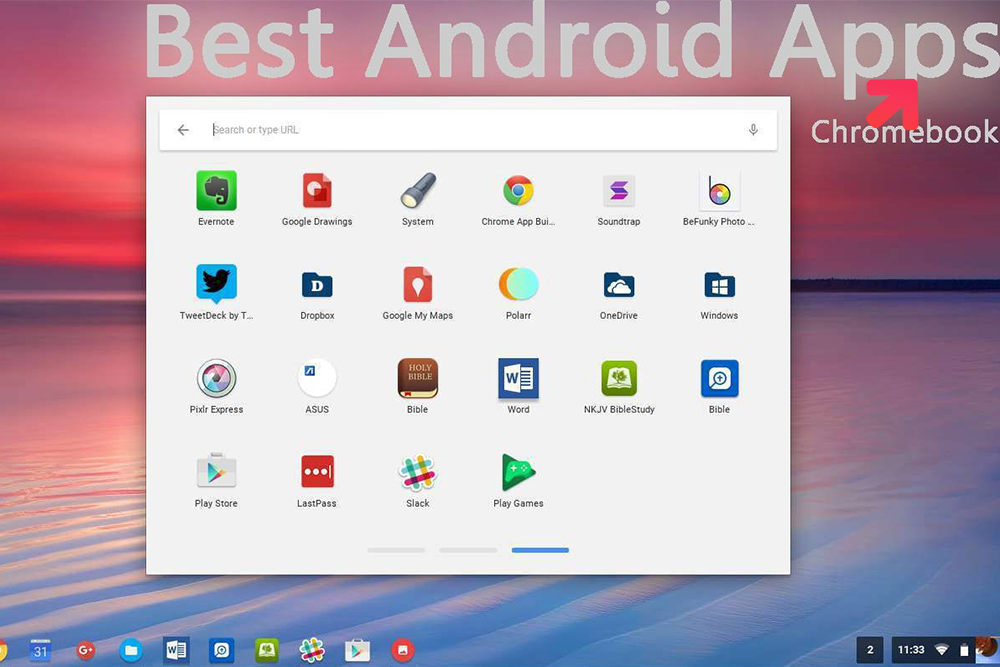Open Google My Maps
This screenshot has width=1000, height=667.
418,284
